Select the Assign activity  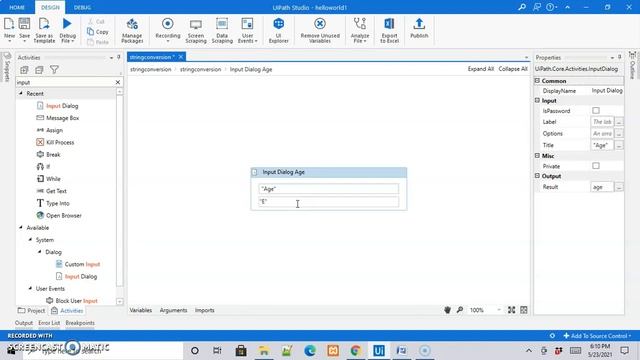click(x=54, y=130)
